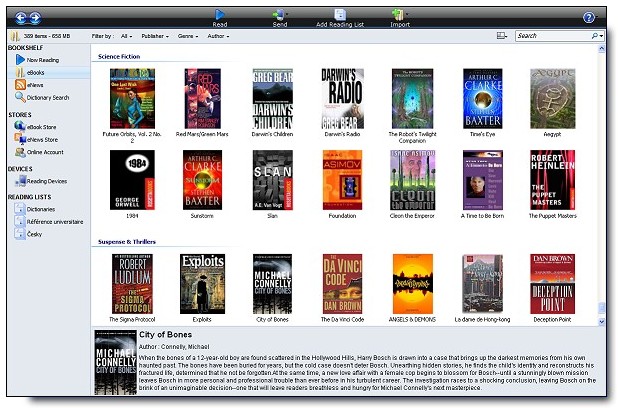This screenshot has height=408, width=618.
Task: Go forward with the right arrow button
Action: coord(35,17)
